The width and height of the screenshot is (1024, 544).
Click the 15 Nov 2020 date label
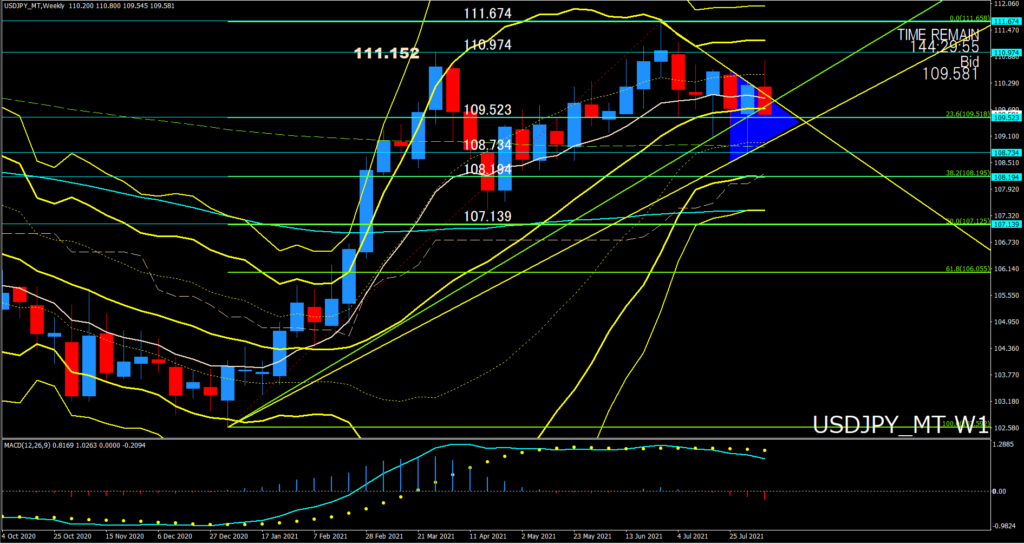coord(125,536)
